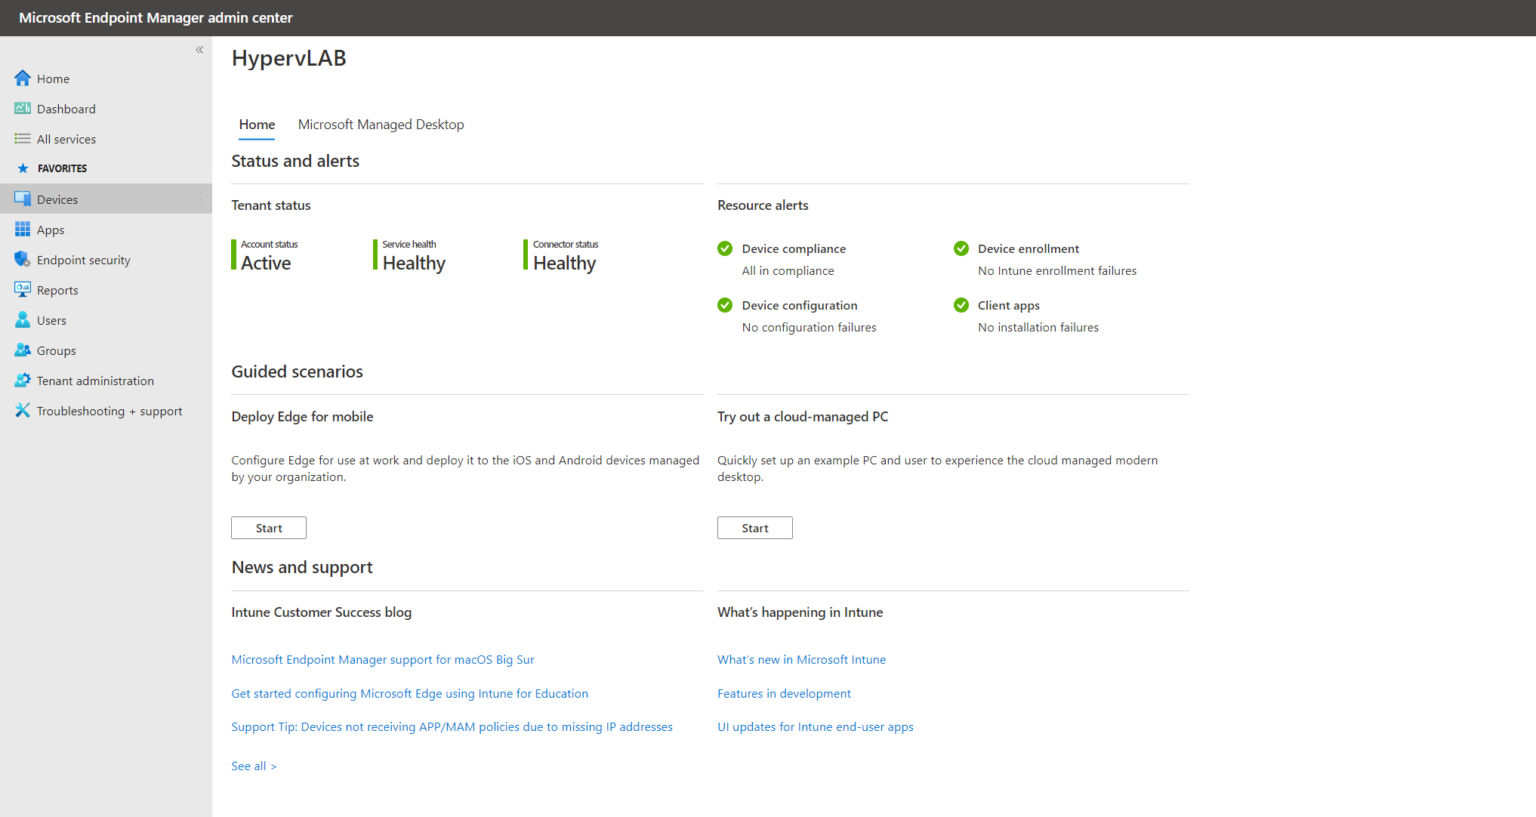Collapse the sidebar with the double chevron
This screenshot has height=817, width=1536.
click(x=199, y=49)
